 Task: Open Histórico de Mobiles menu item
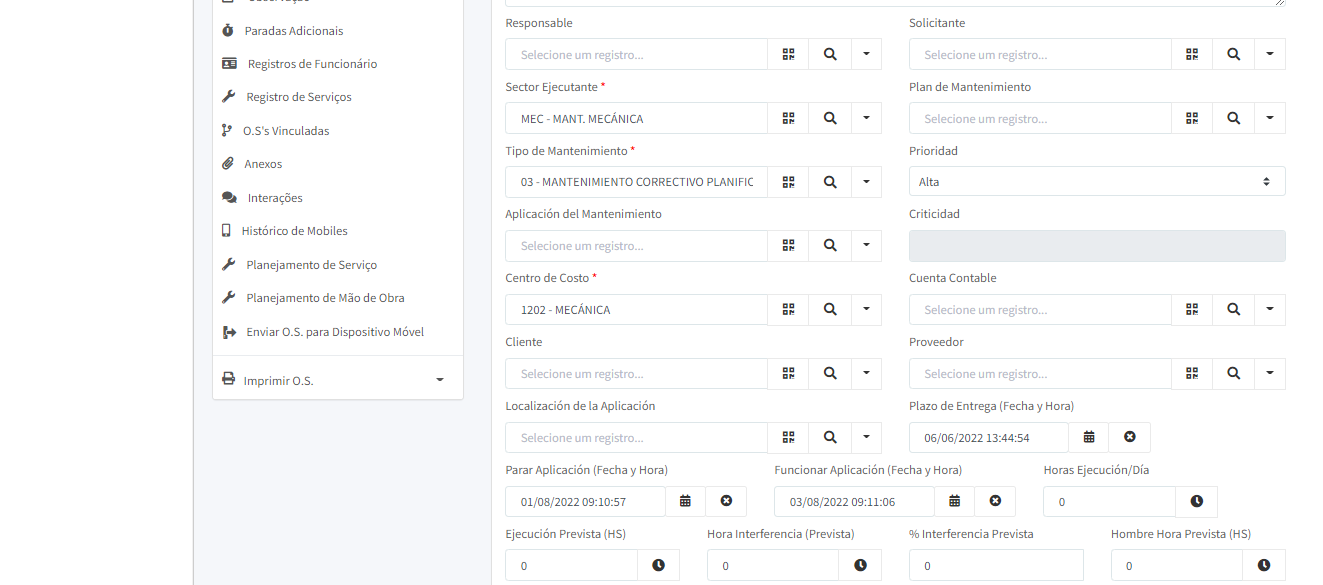coord(294,231)
